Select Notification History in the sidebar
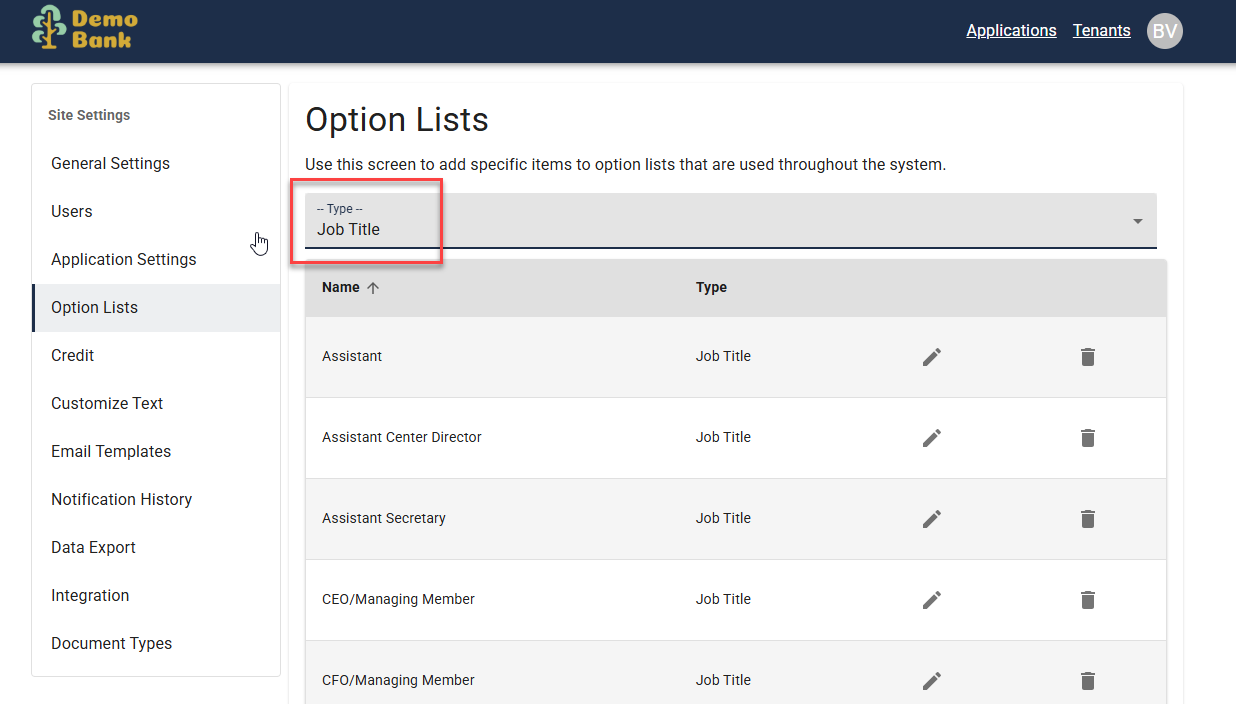This screenshot has height=704, width=1236. tap(122, 499)
